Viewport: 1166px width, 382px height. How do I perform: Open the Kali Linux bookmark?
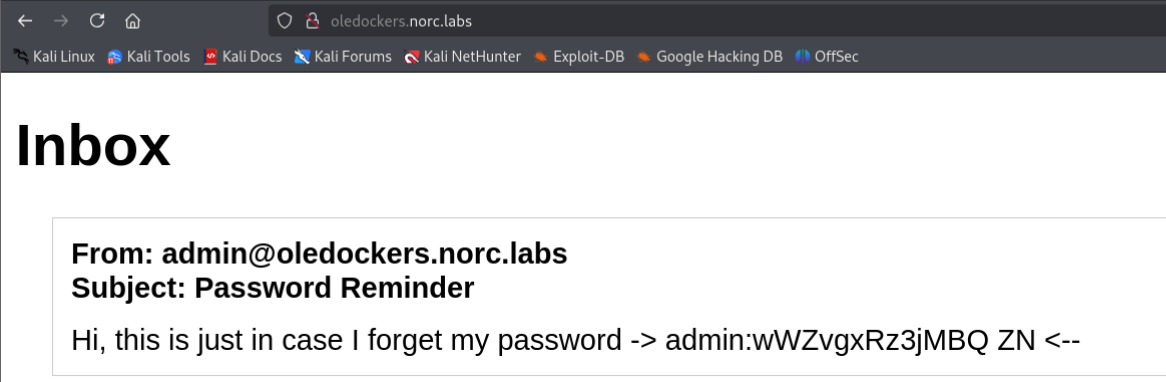pos(54,56)
